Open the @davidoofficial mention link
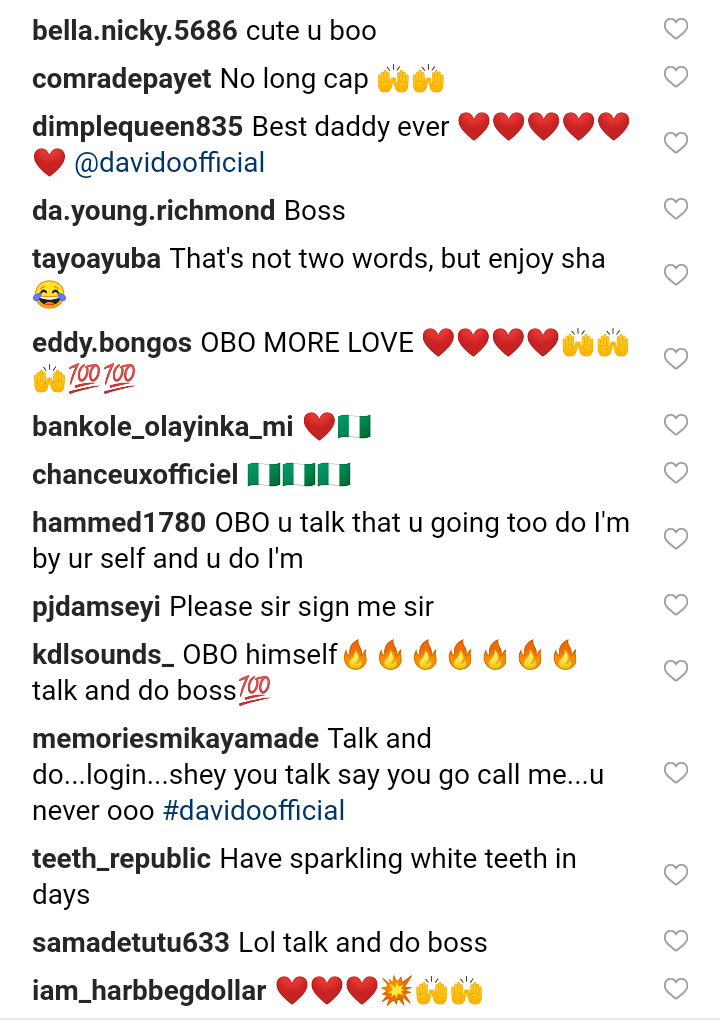The width and height of the screenshot is (720, 1024). (170, 162)
